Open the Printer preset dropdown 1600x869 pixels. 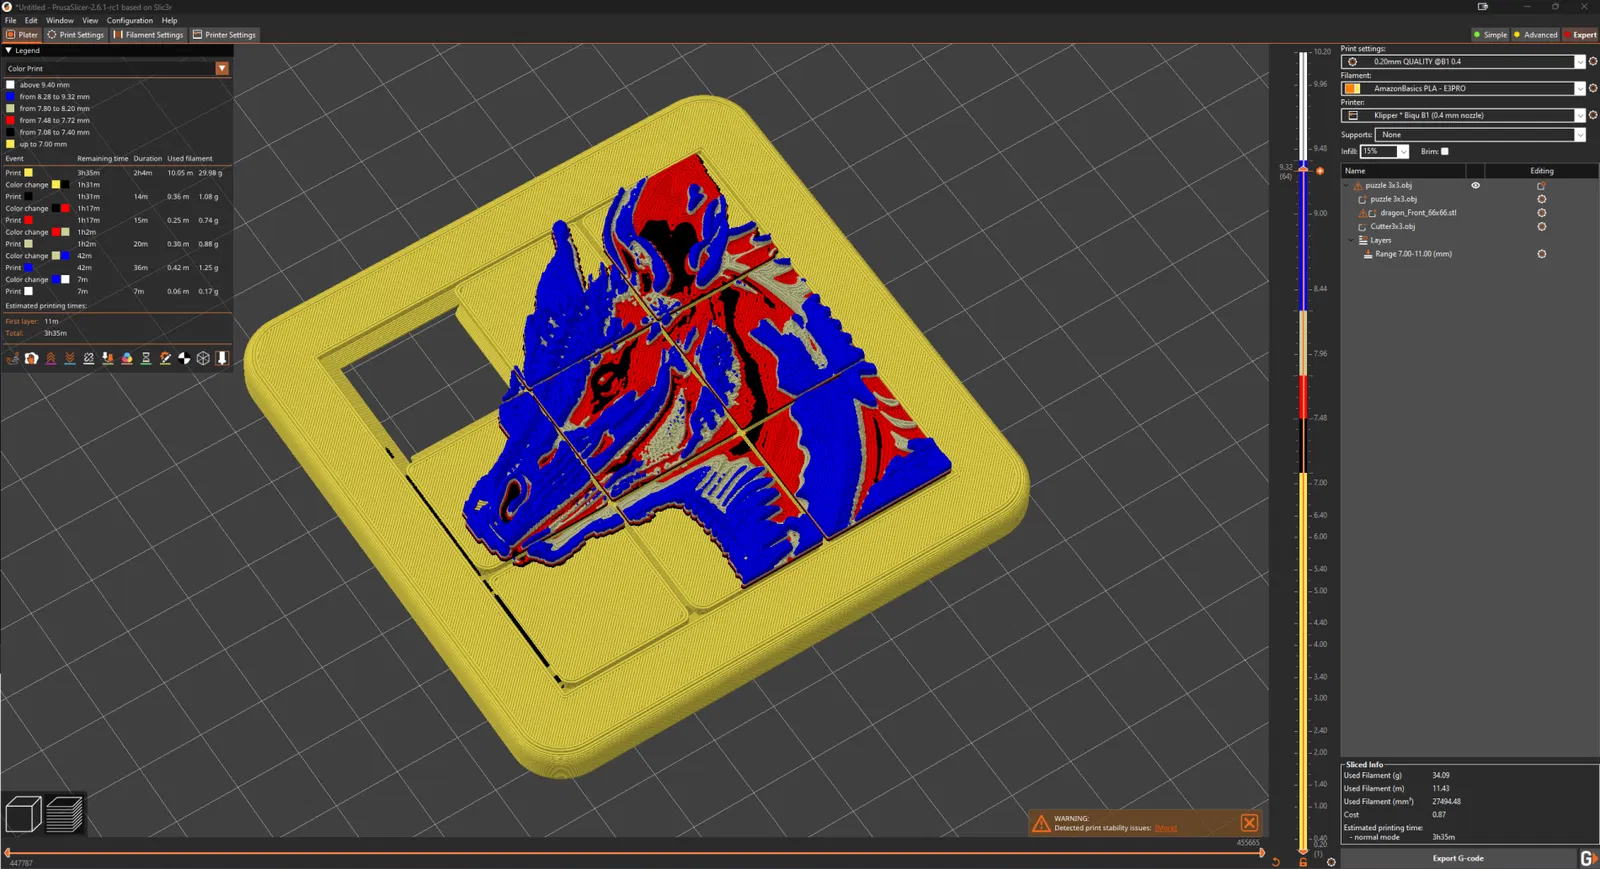click(1580, 116)
